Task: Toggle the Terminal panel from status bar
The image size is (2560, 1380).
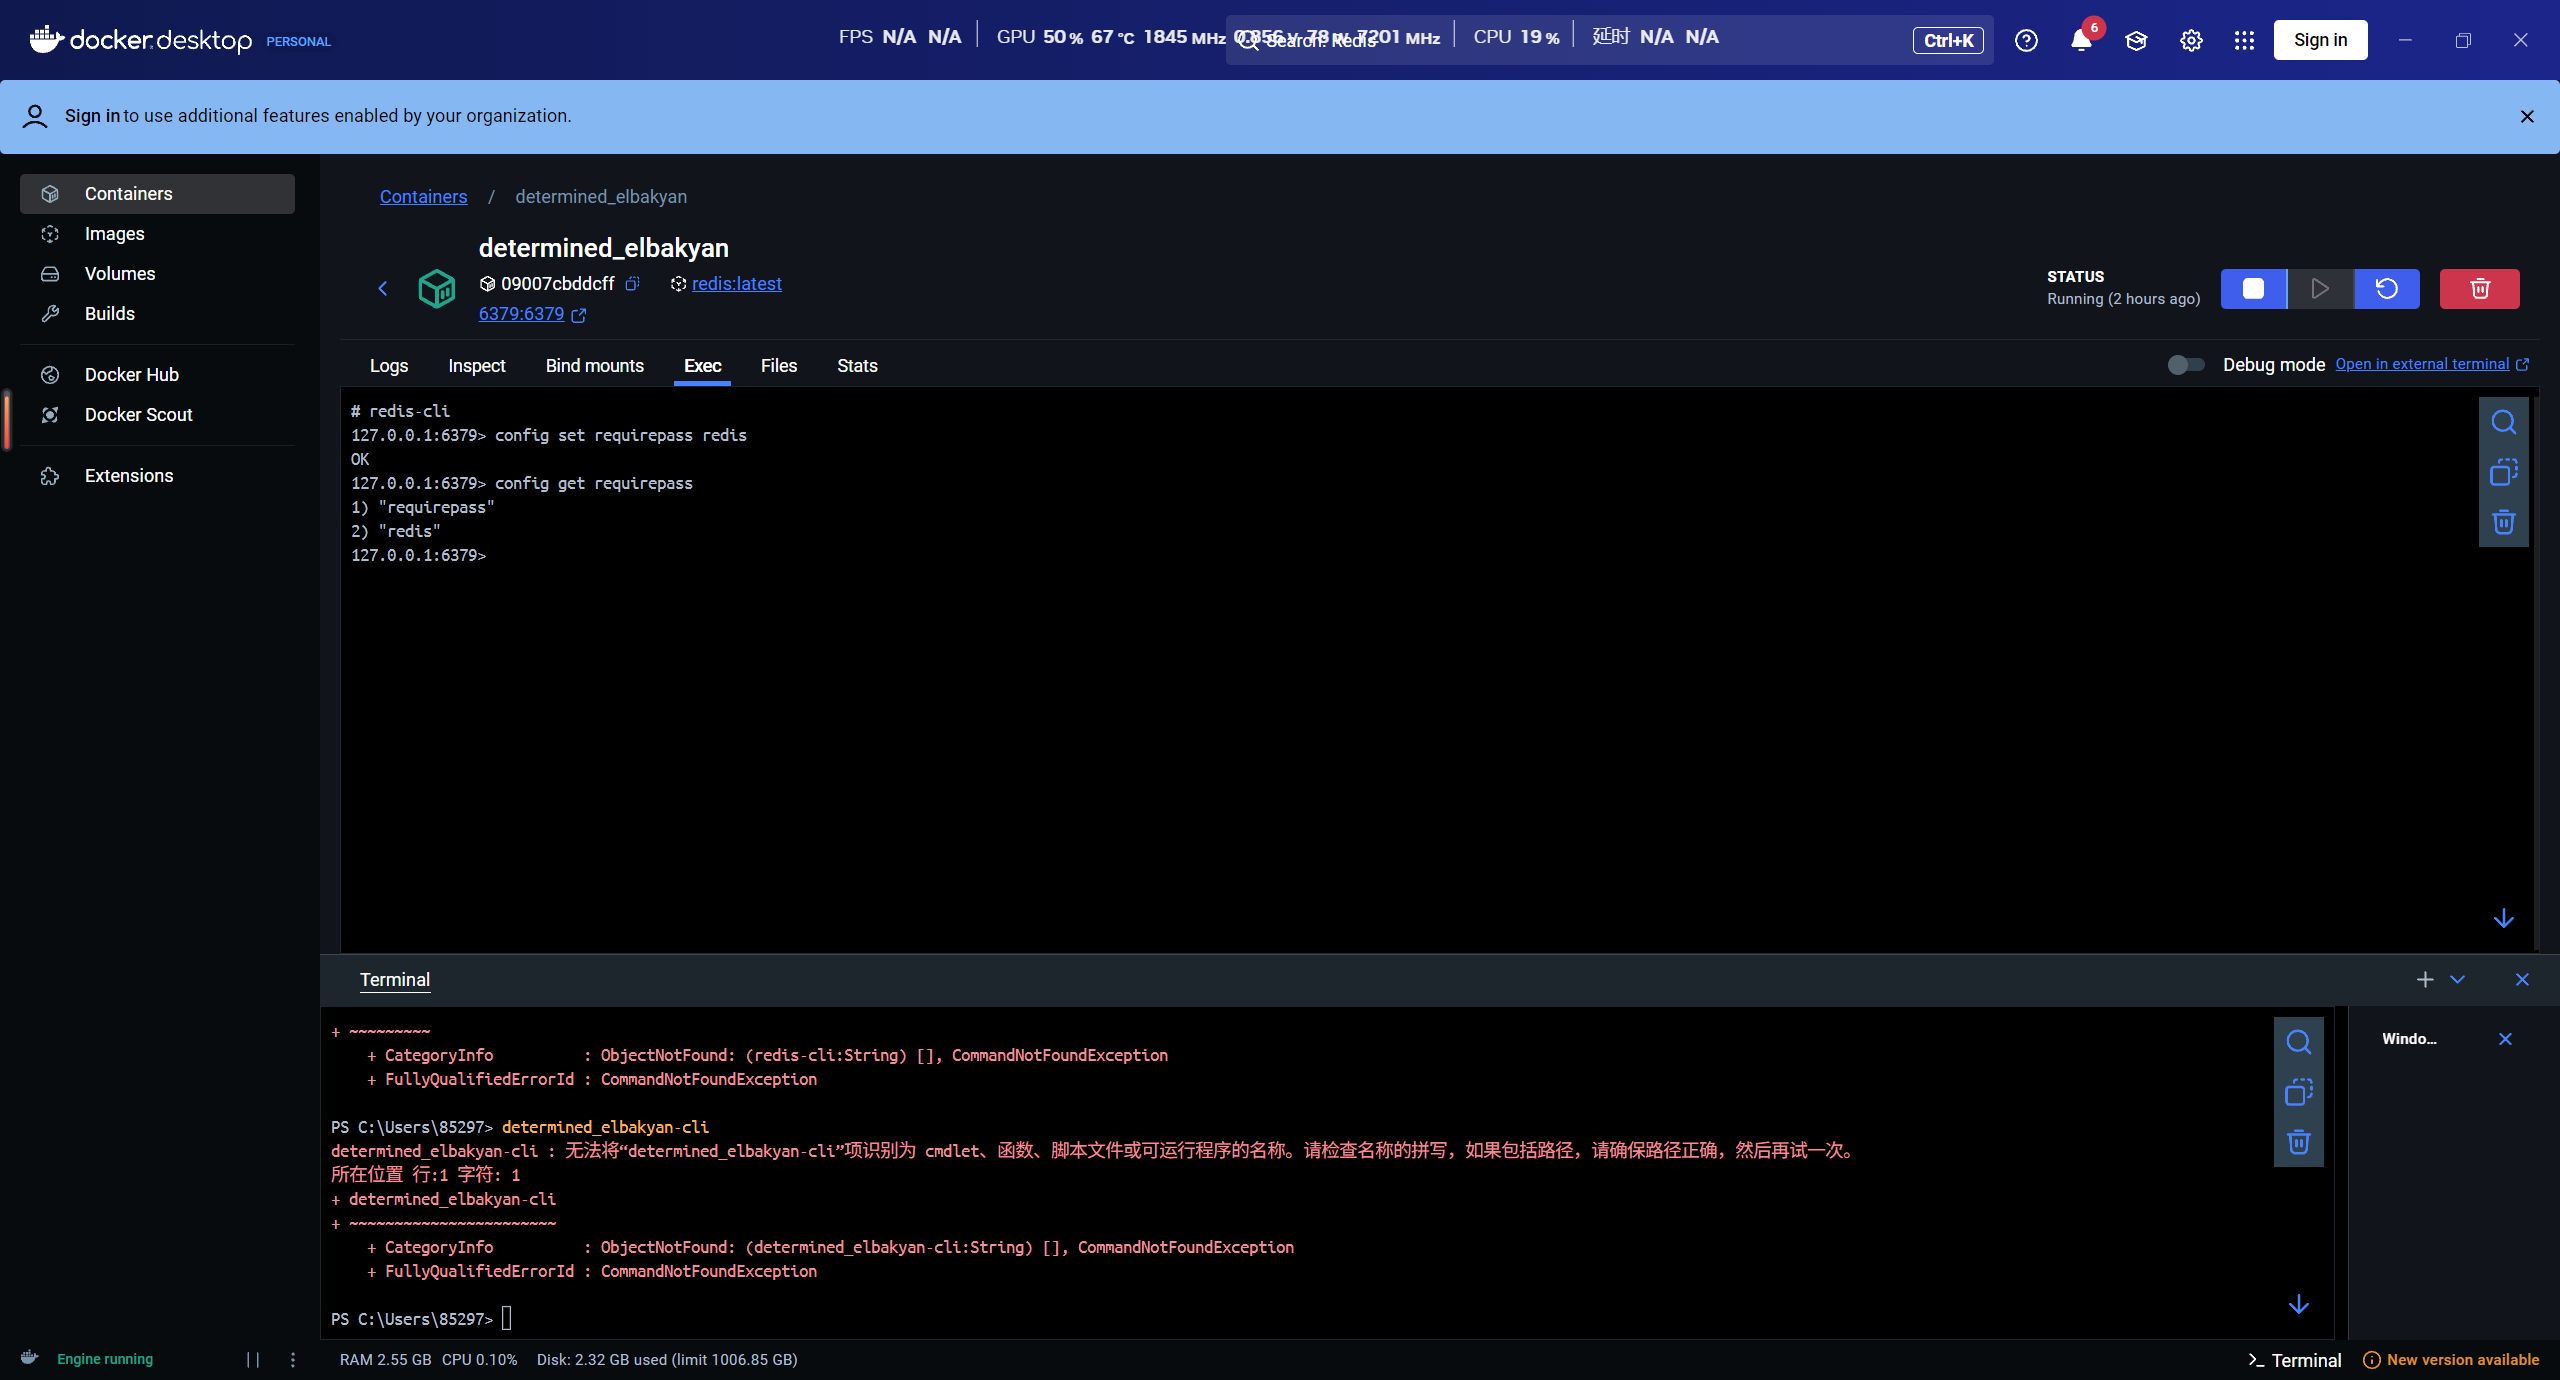Action: point(2295,1360)
